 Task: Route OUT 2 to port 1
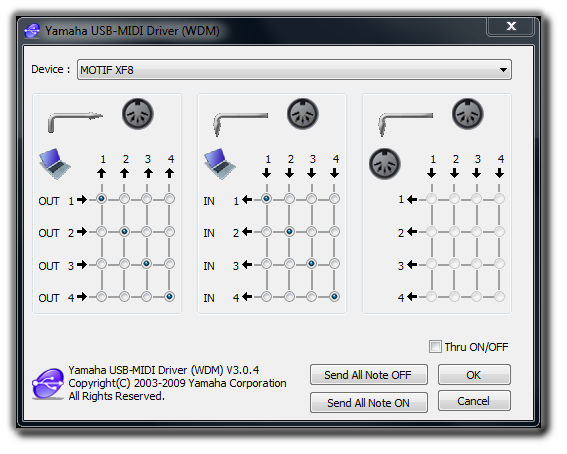(x=102, y=231)
